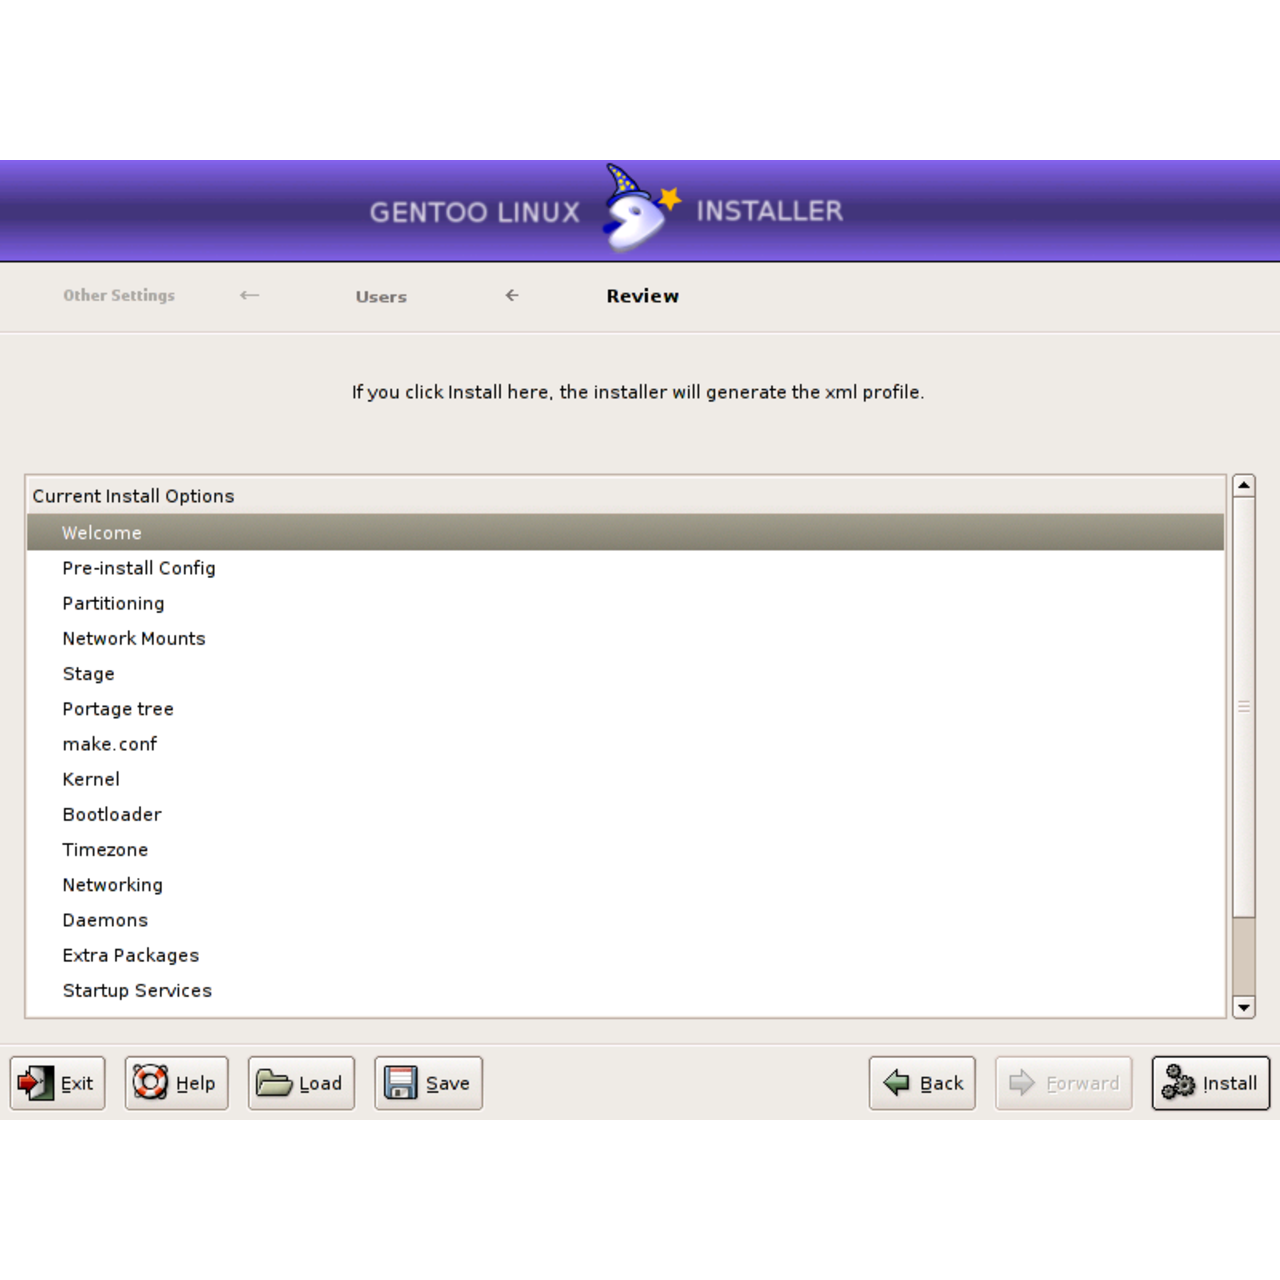The height and width of the screenshot is (1280, 1280).
Task: Select the Partitioning entry
Action: (x=113, y=603)
